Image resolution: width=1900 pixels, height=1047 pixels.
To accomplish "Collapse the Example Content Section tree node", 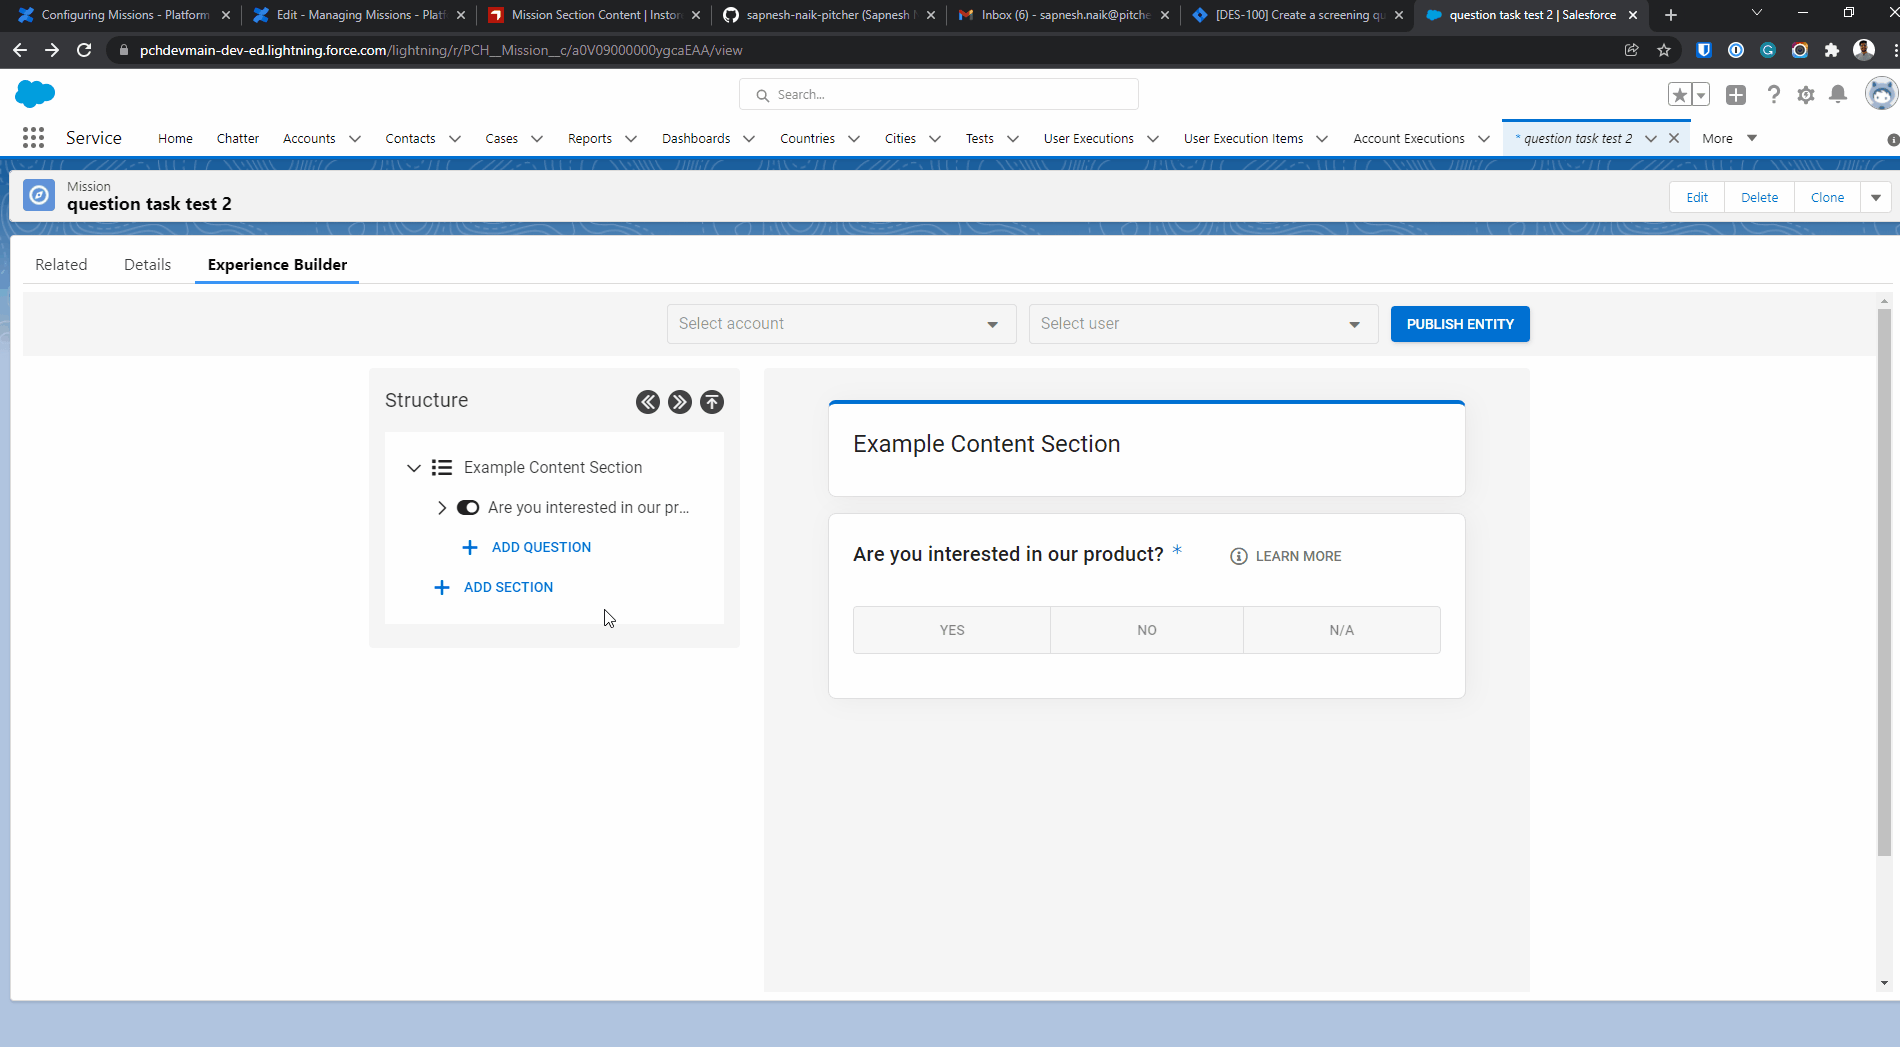I will pos(414,468).
